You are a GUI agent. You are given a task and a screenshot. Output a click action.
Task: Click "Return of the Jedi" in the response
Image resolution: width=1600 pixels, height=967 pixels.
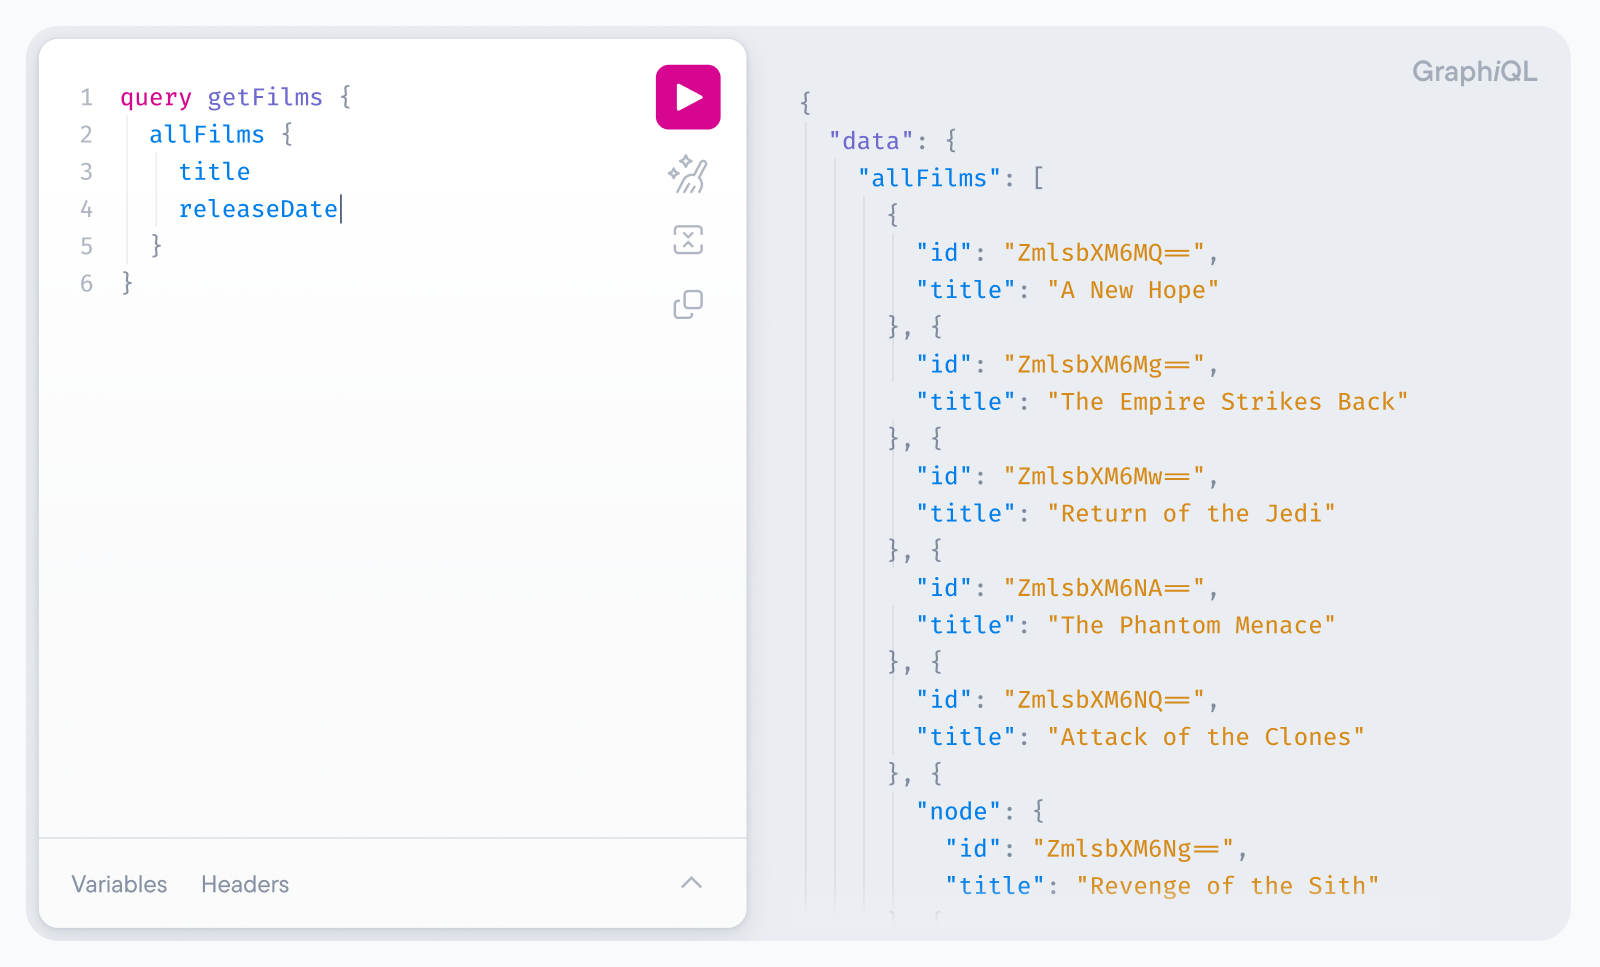pos(1193,513)
